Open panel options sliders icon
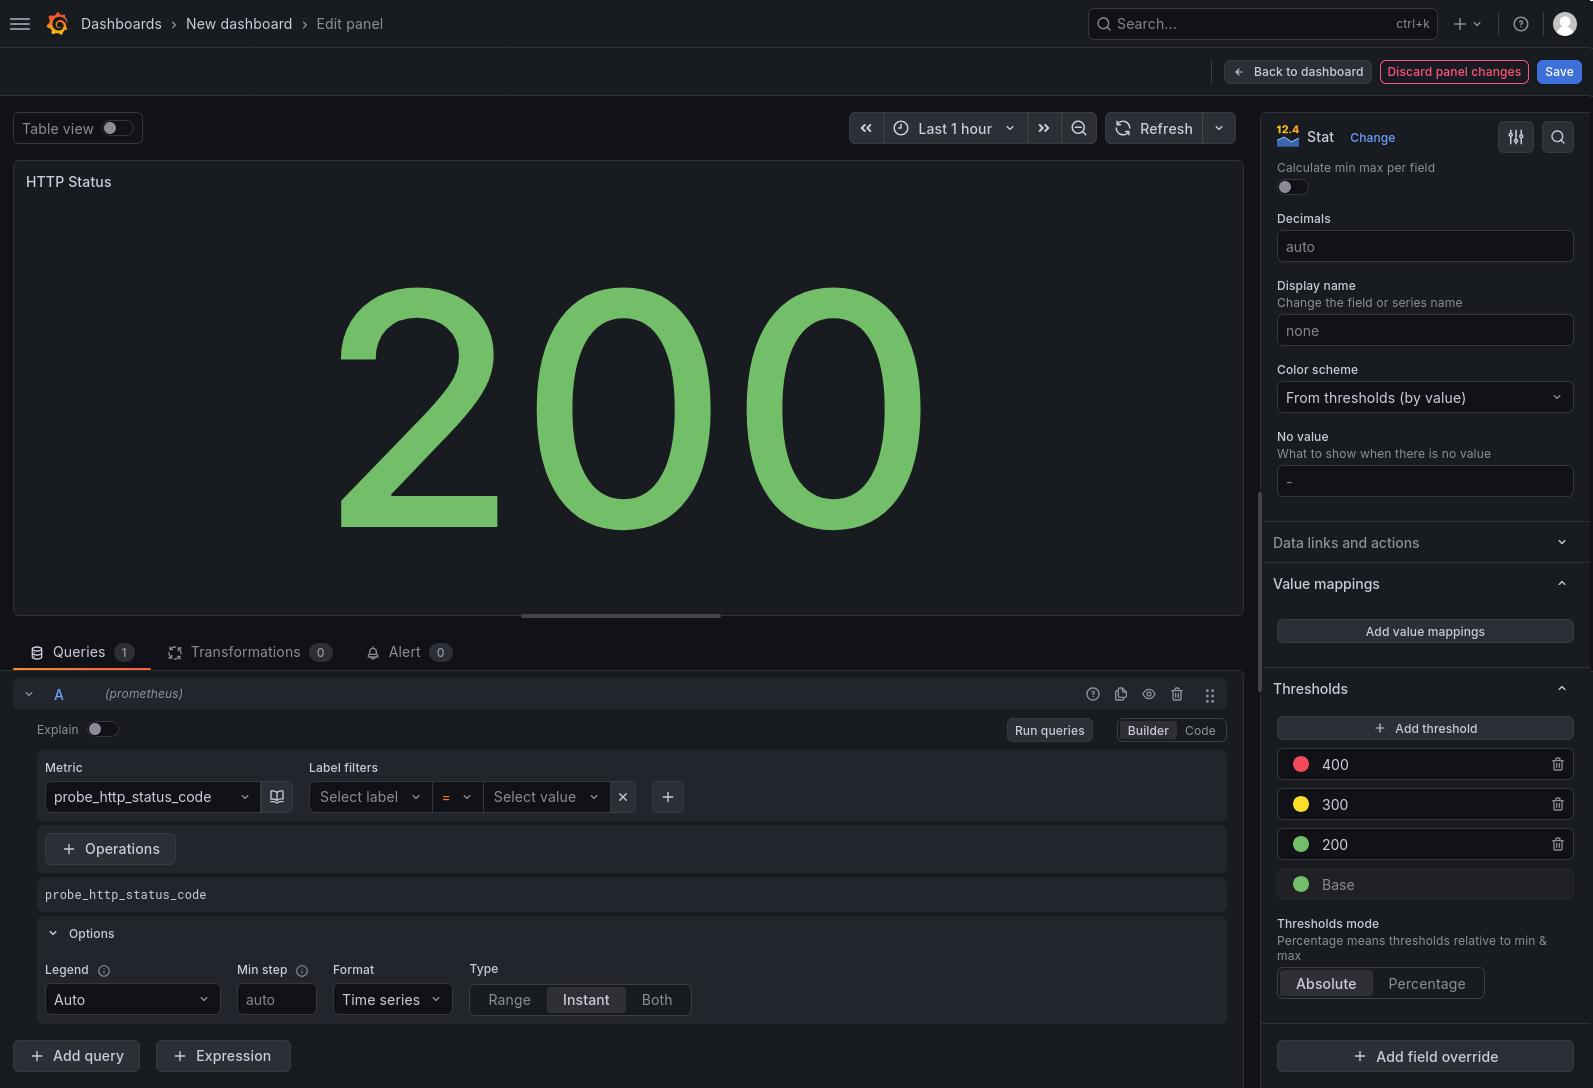 click(1516, 137)
